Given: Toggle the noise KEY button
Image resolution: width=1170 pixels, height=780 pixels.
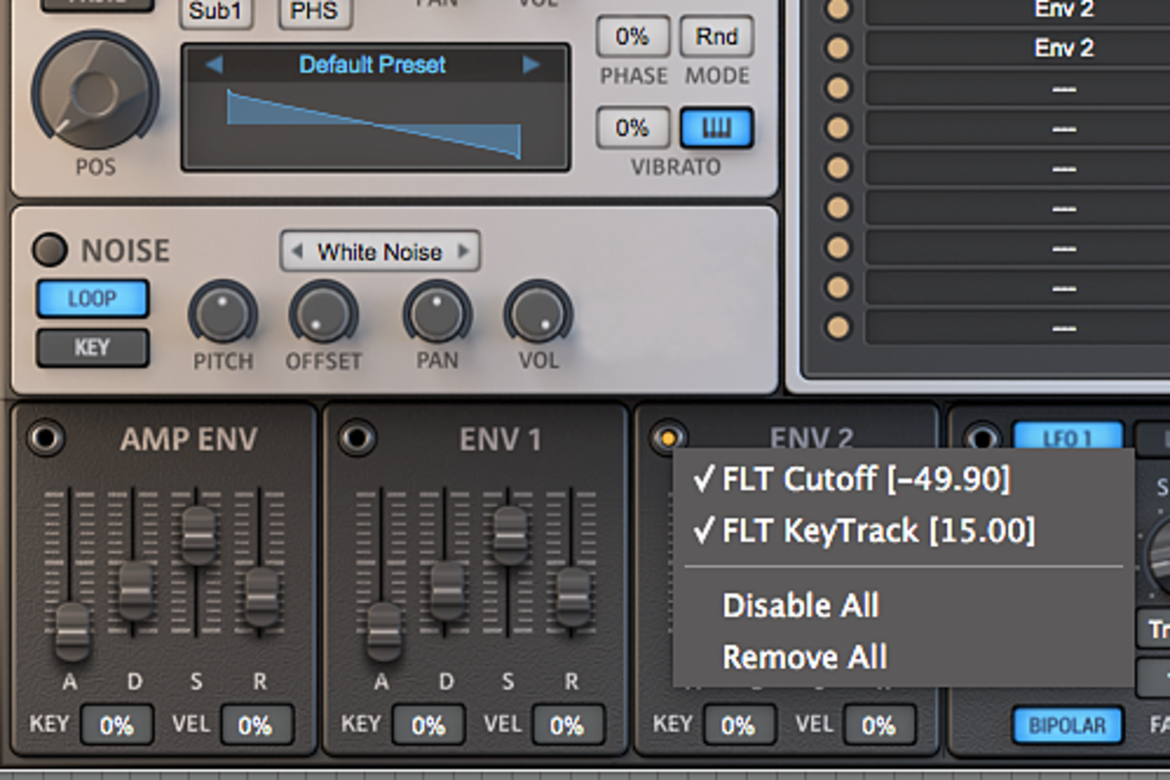Looking at the screenshot, I should 93,348.
